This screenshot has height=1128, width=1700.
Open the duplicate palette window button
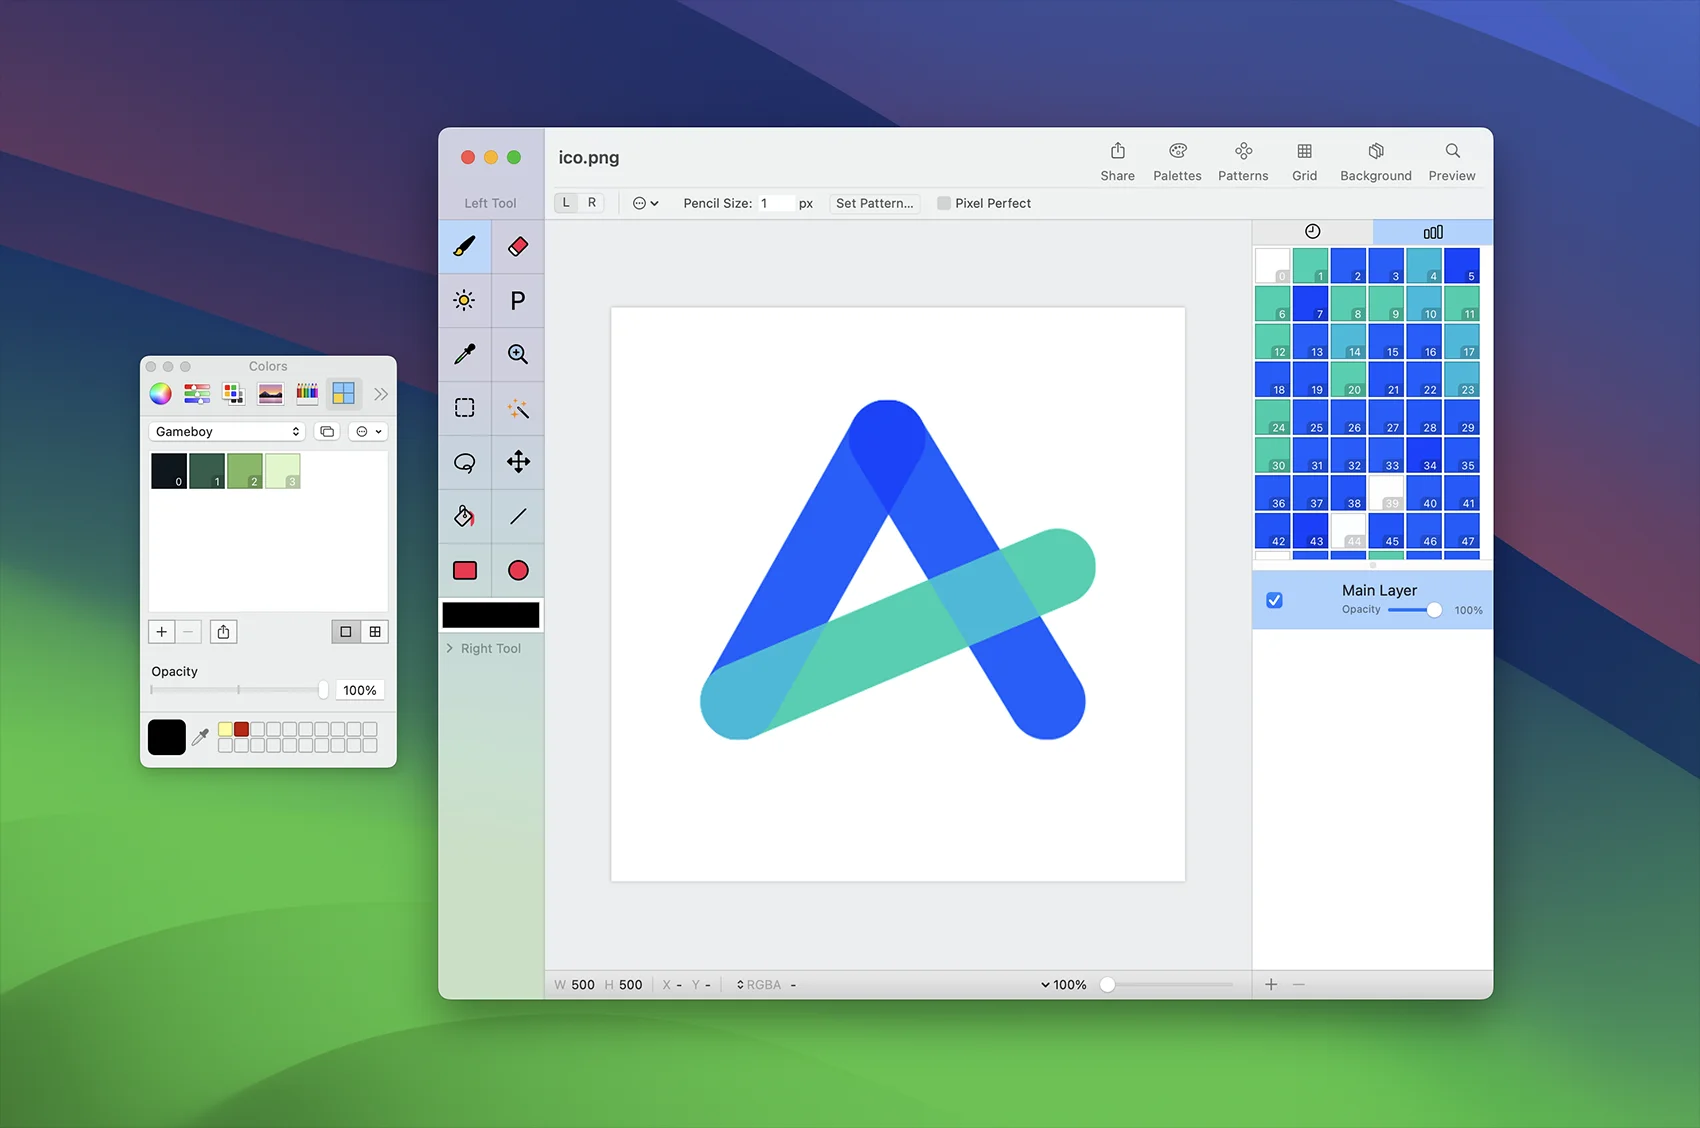coord(327,432)
